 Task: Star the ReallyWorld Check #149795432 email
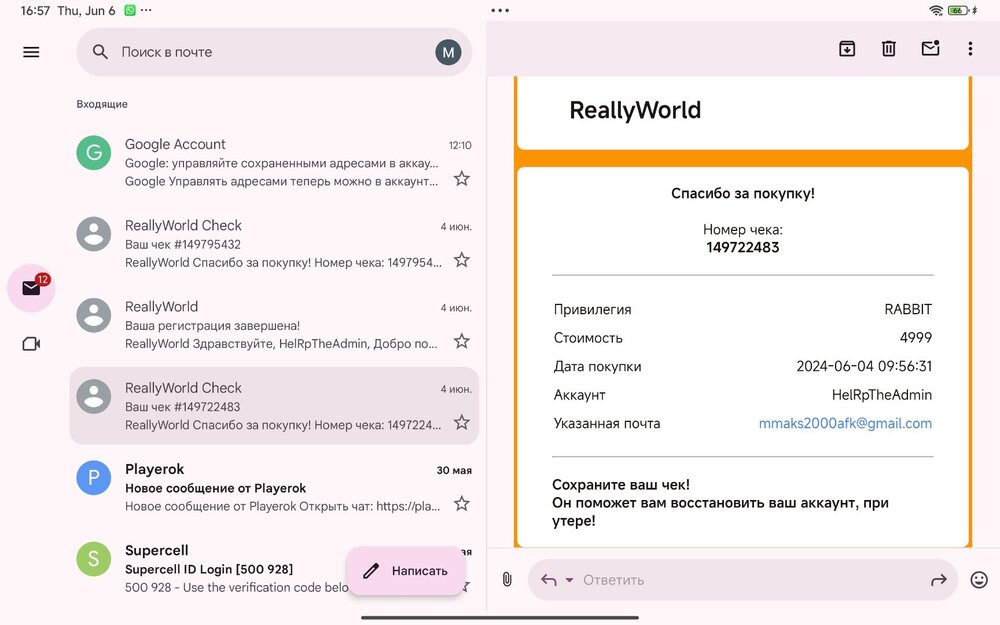462,260
